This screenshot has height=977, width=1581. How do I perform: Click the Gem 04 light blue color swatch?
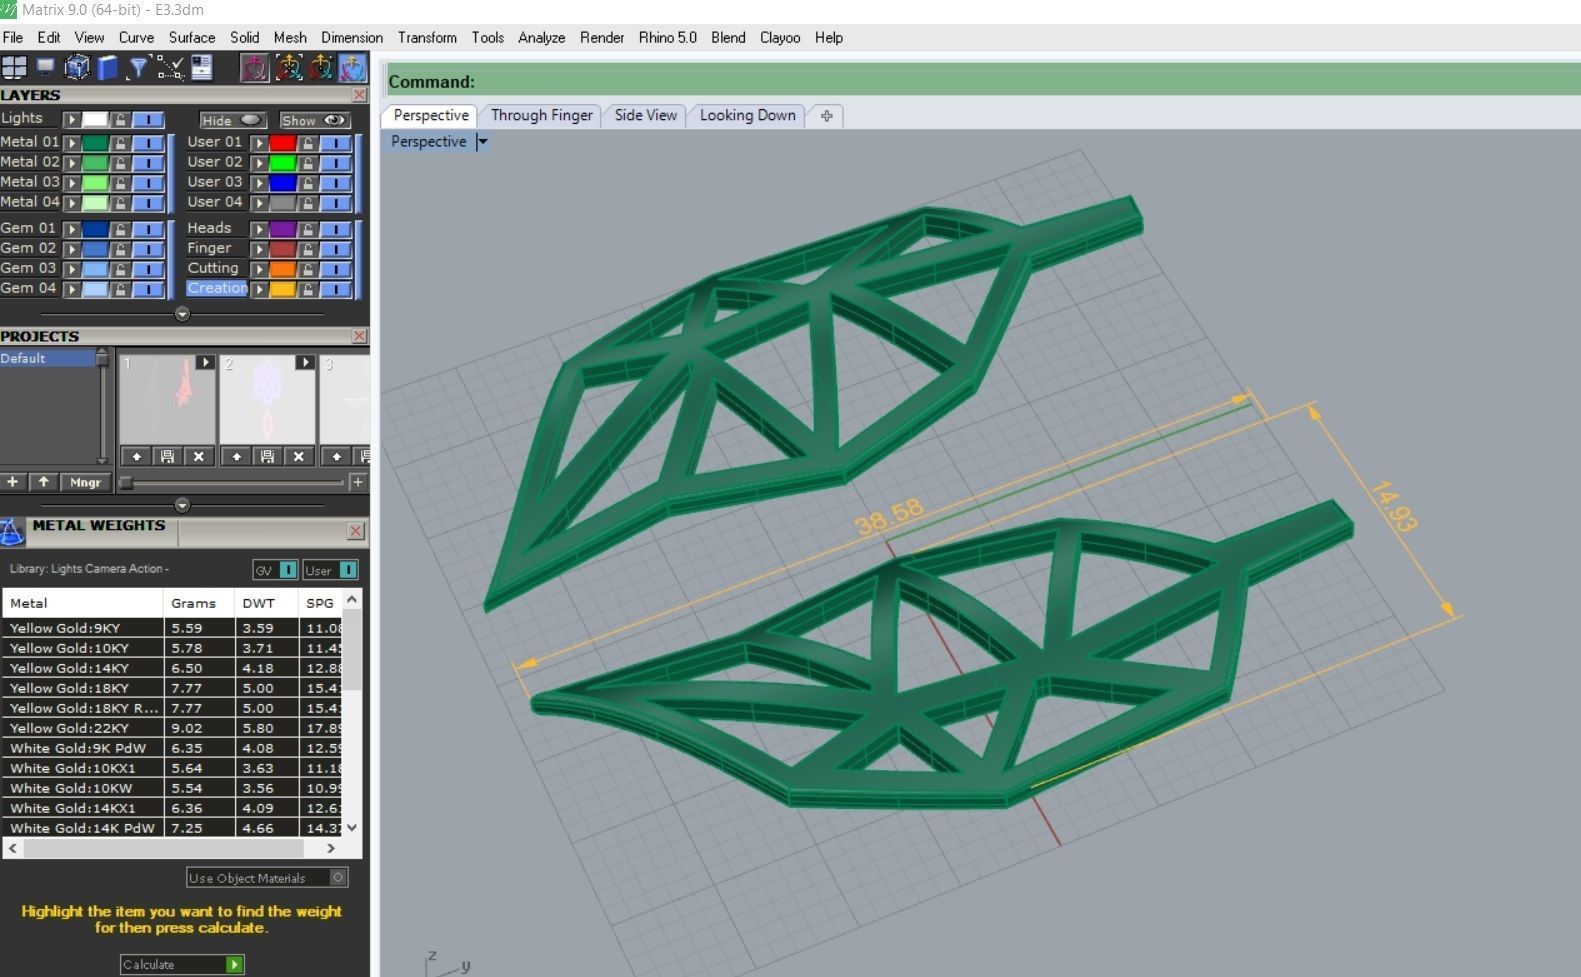coord(95,289)
